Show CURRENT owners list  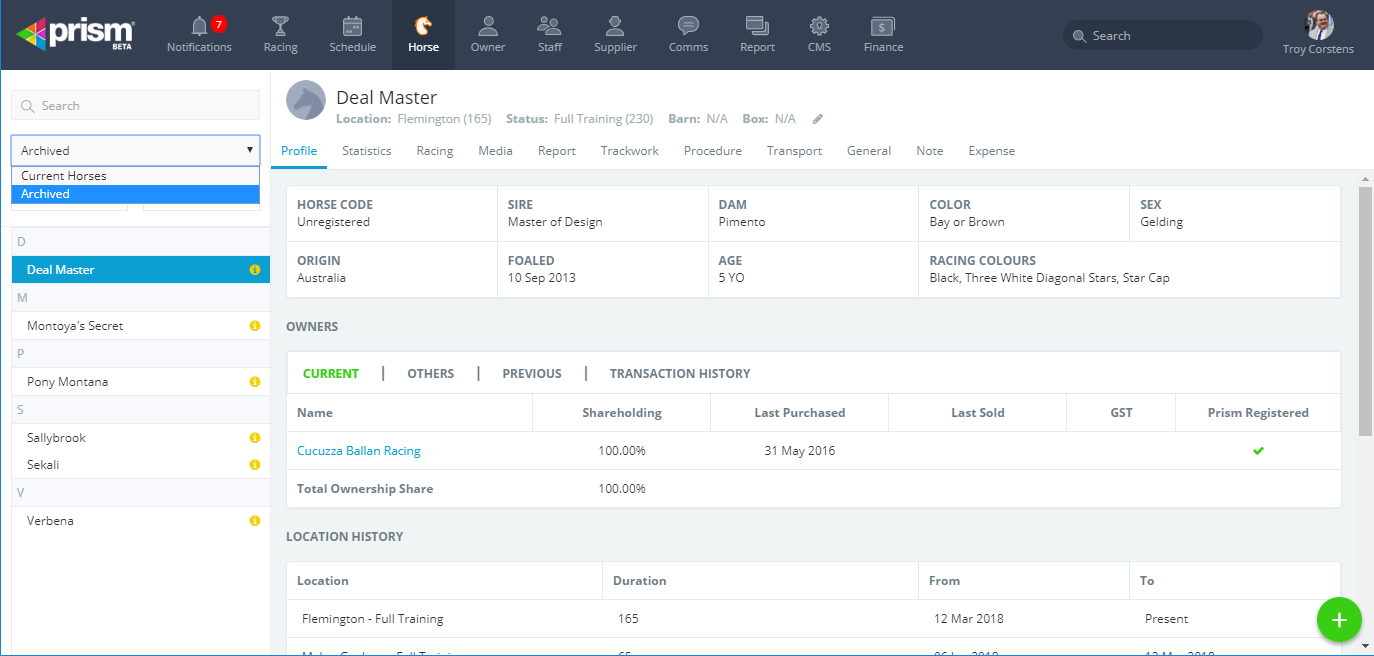[x=331, y=374]
